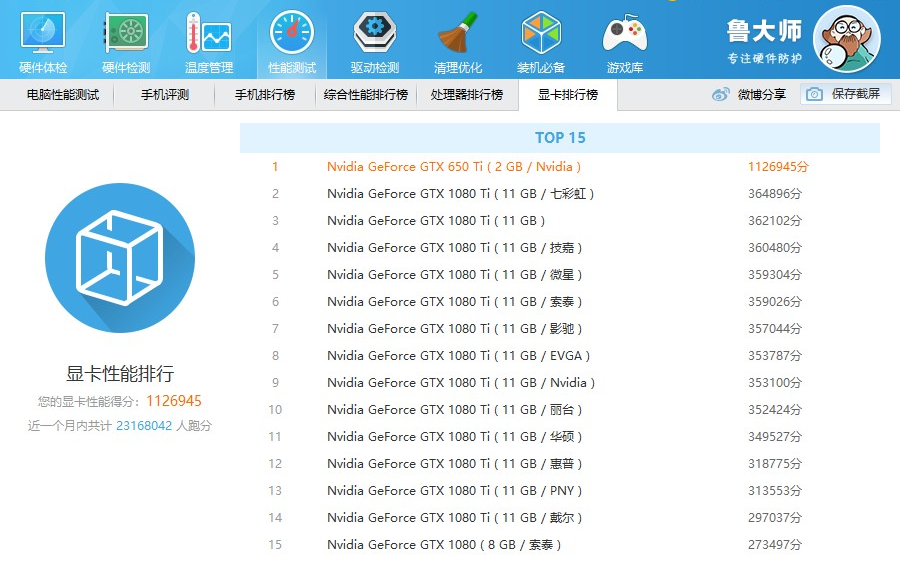Viewport: 900px width, 564px height.
Task: Switch to the 电脑性能测试 tab
Action: pyautogui.click(x=63, y=95)
